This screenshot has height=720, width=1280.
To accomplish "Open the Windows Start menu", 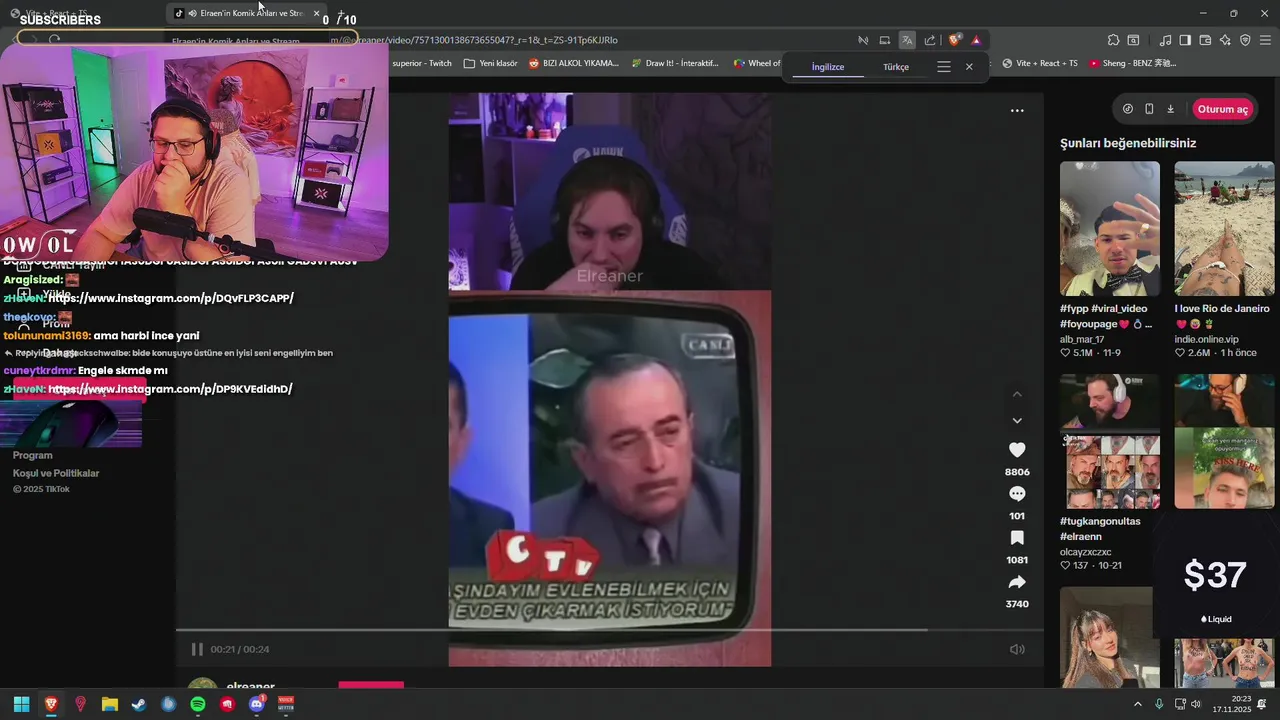I will pos(22,704).
